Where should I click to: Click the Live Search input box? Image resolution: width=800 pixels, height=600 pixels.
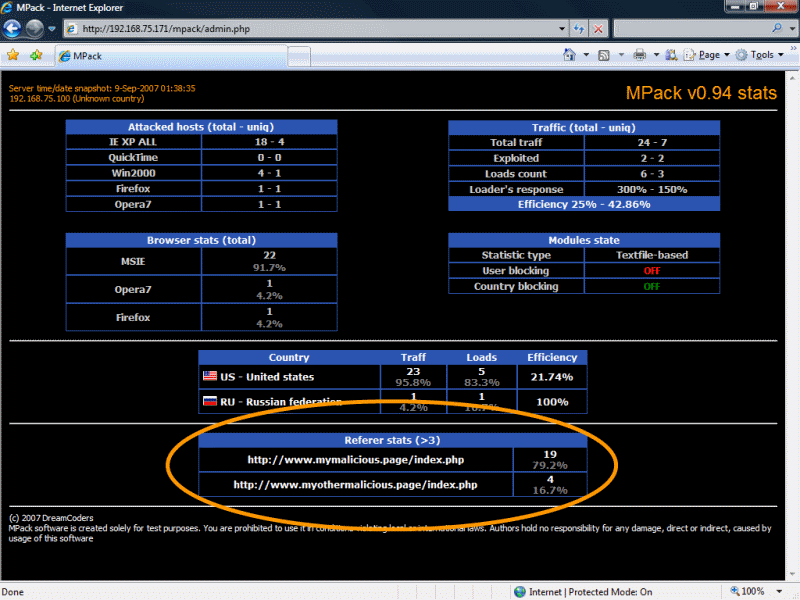tap(693, 29)
